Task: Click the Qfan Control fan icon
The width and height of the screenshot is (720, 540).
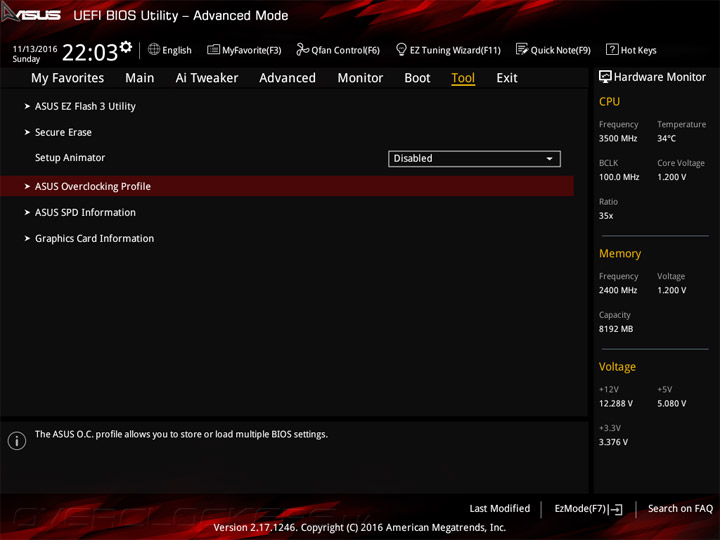Action: tap(302, 49)
